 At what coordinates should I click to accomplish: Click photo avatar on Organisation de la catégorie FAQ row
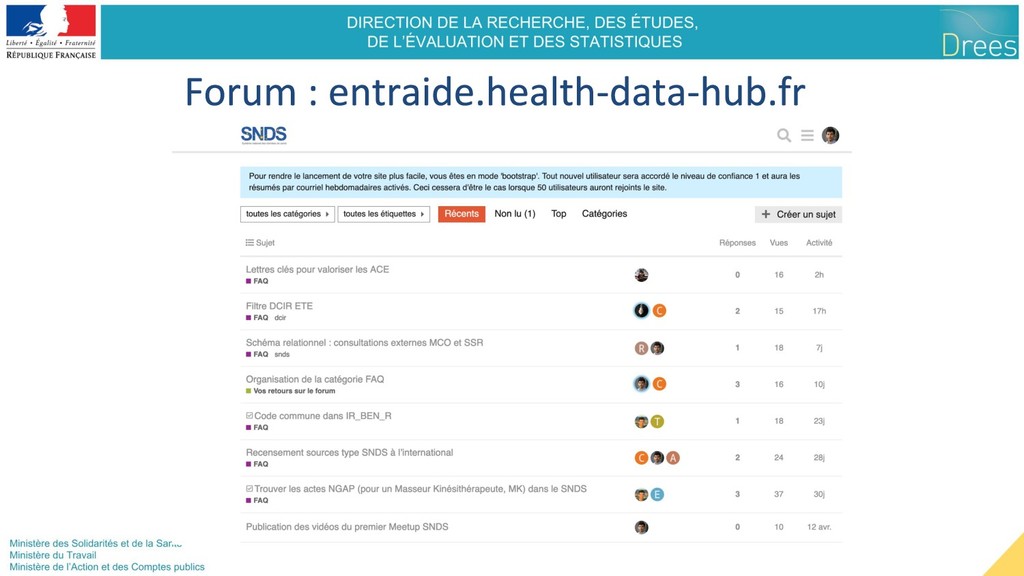(x=641, y=384)
